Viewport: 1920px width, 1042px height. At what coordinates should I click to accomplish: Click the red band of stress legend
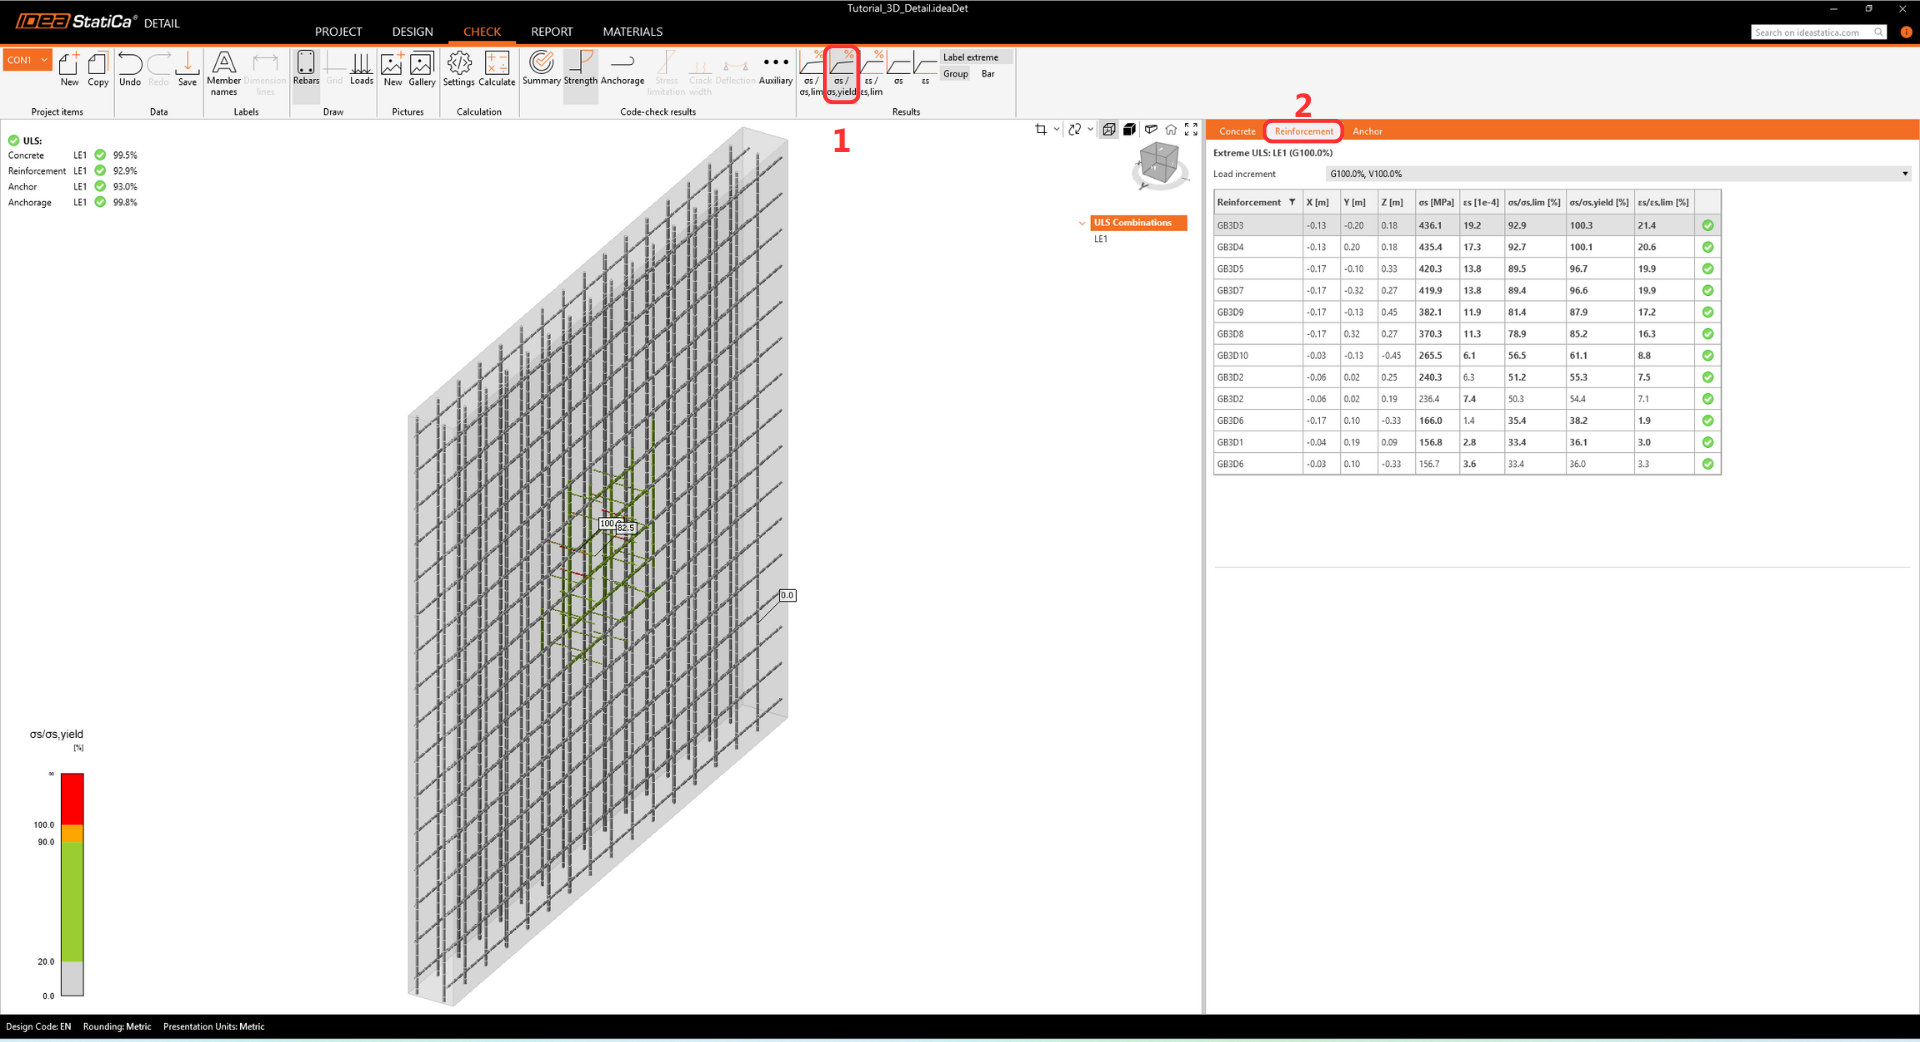pos(72,798)
